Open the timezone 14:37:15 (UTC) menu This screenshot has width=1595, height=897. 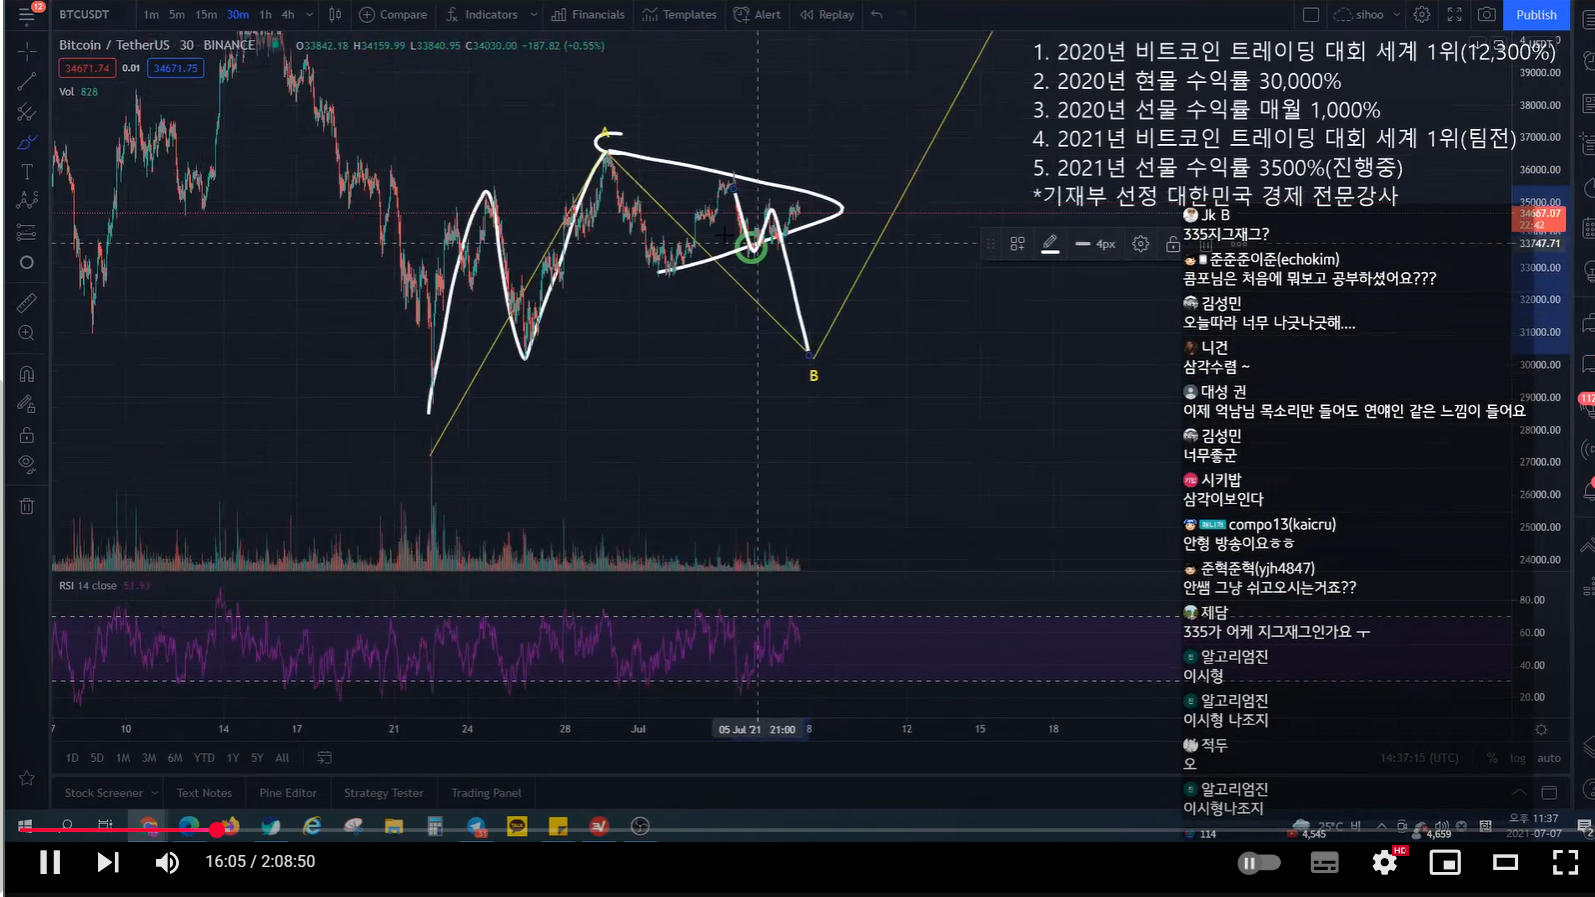point(1419,758)
